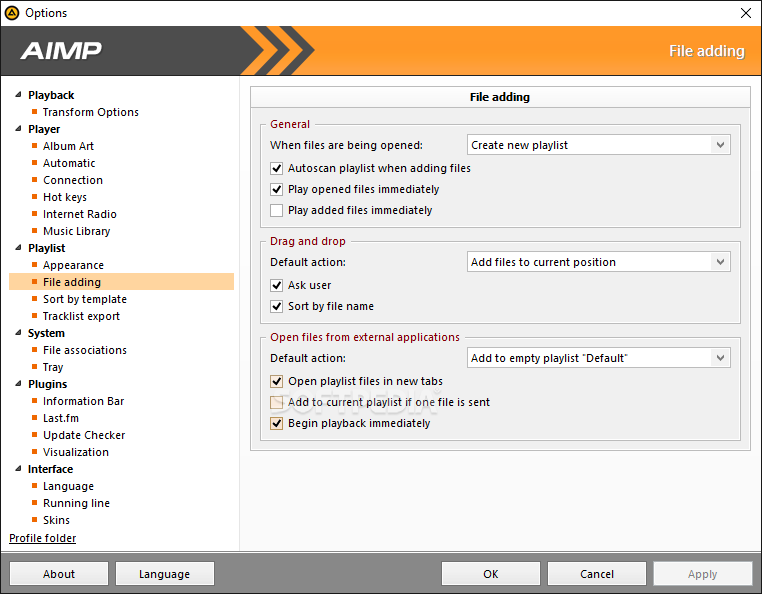This screenshot has height=594, width=762.
Task: Select the System category header
Action: pyautogui.click(x=46, y=333)
